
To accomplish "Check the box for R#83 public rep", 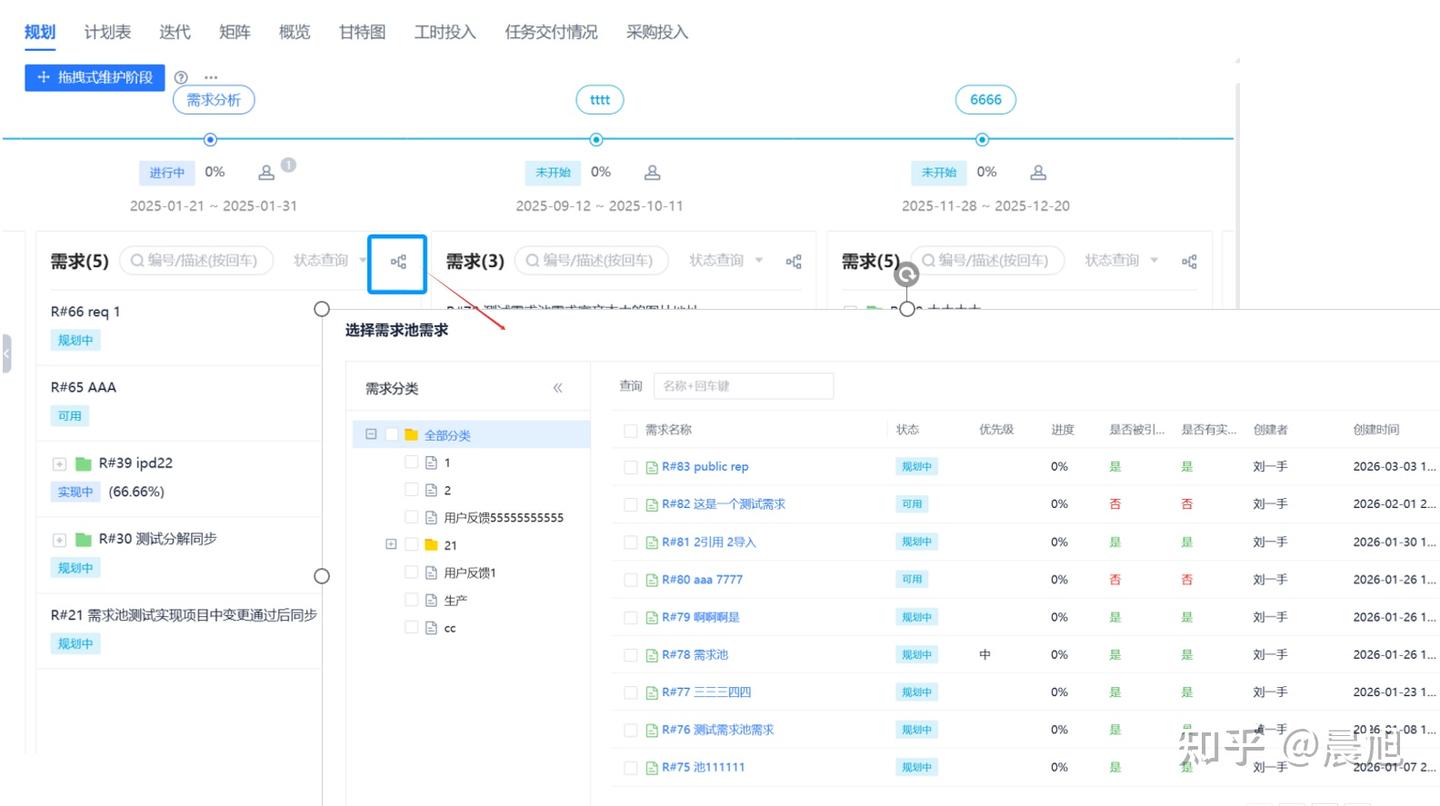I will (630, 467).
